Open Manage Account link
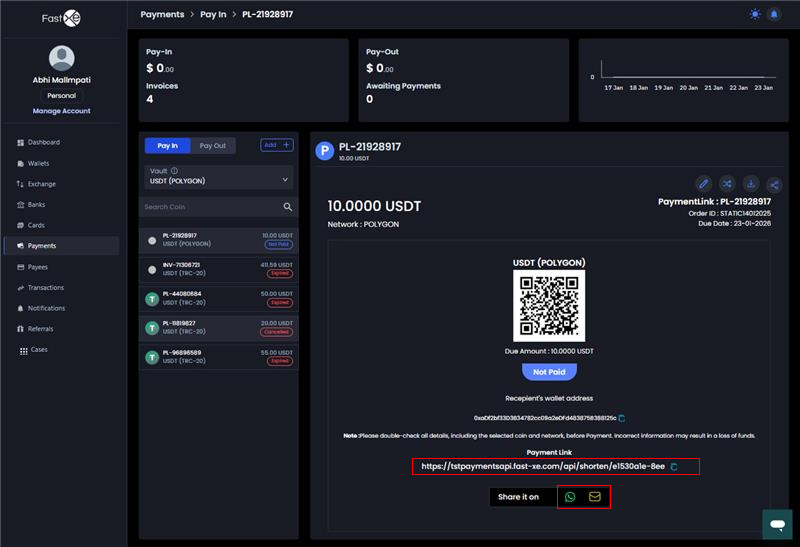Screen dimensions: 800x547 [x=62, y=111]
